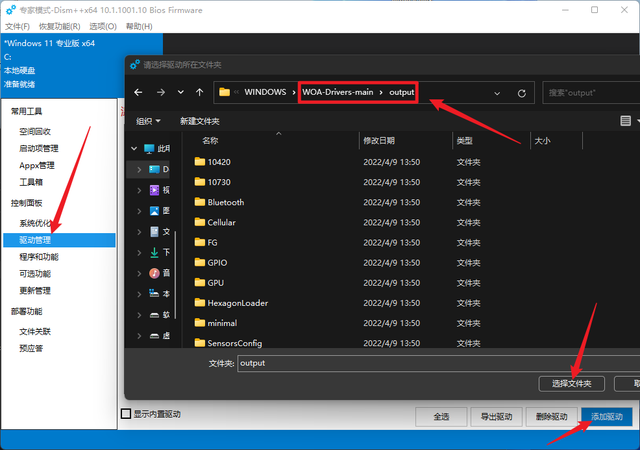Image resolution: width=640 pixels, height=450 pixels.
Task: Select Windows 11 专业版 x64 image tile
Action: pyautogui.click(x=82, y=65)
